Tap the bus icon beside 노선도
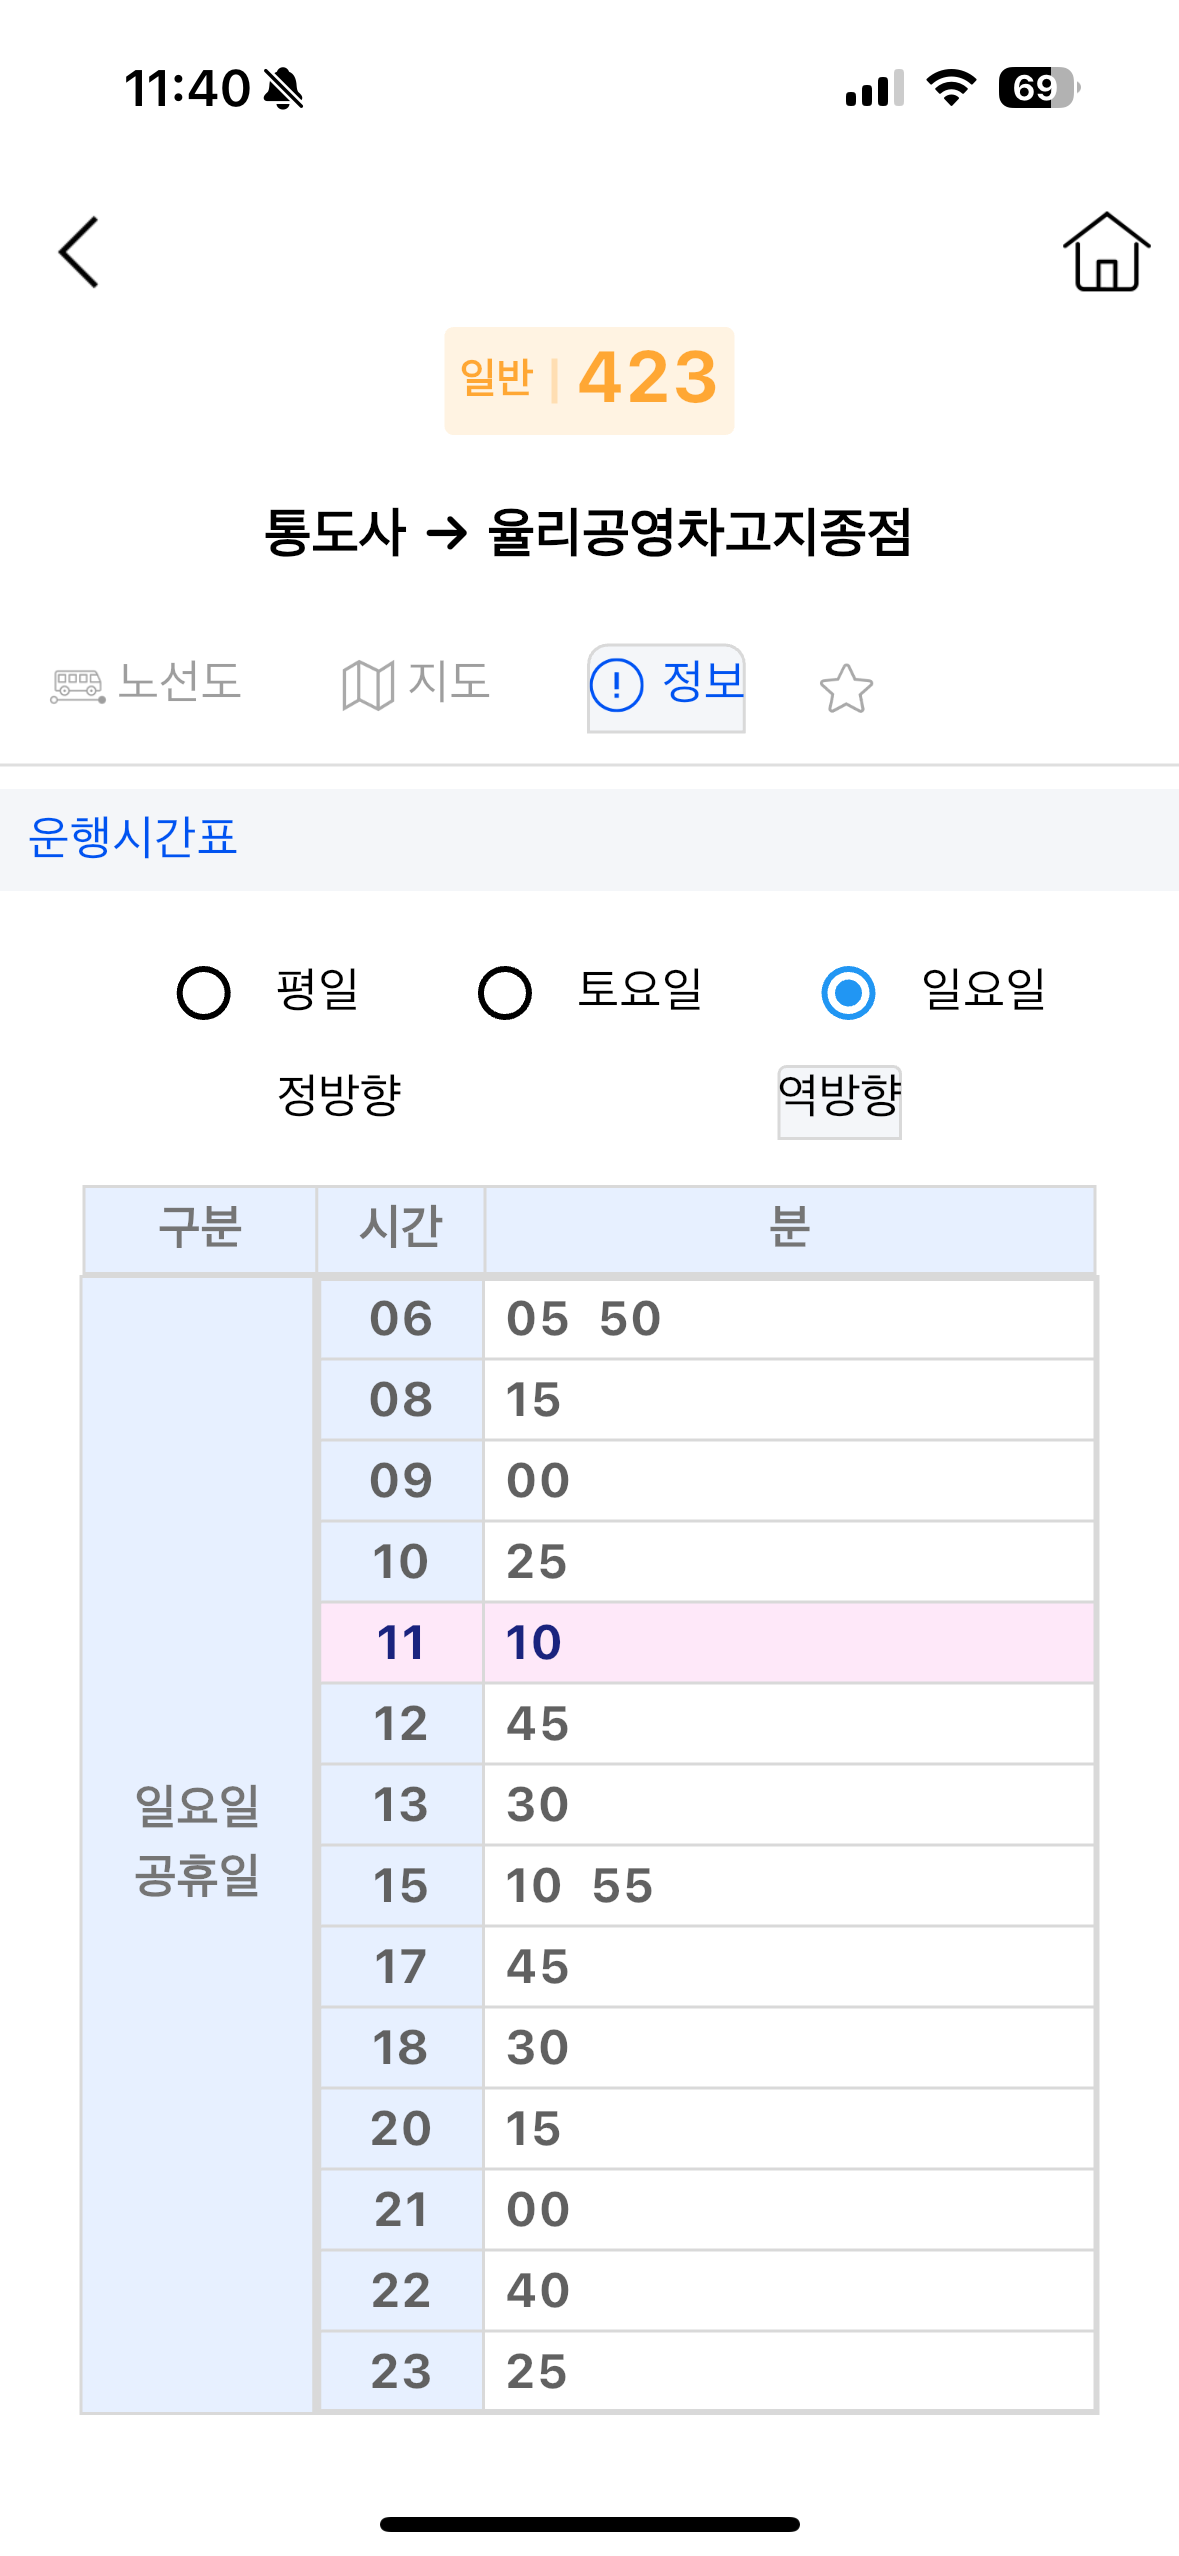The height and width of the screenshot is (2556, 1179). (x=77, y=686)
